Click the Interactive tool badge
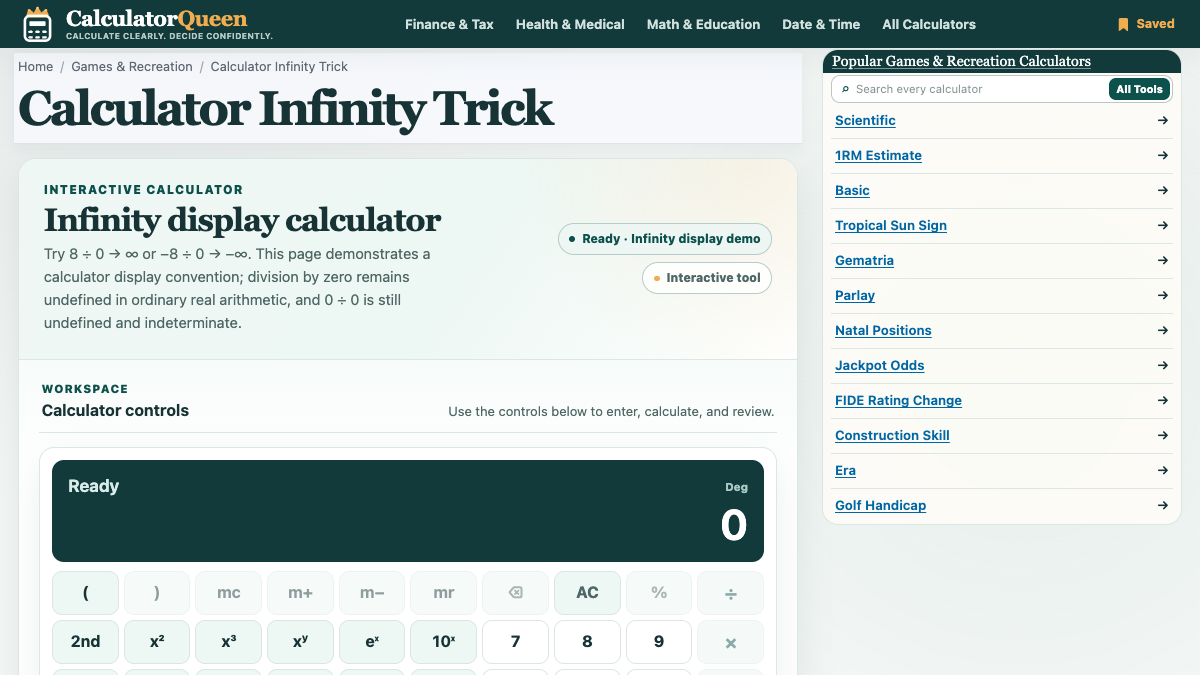This screenshot has width=1200, height=675. pos(707,278)
